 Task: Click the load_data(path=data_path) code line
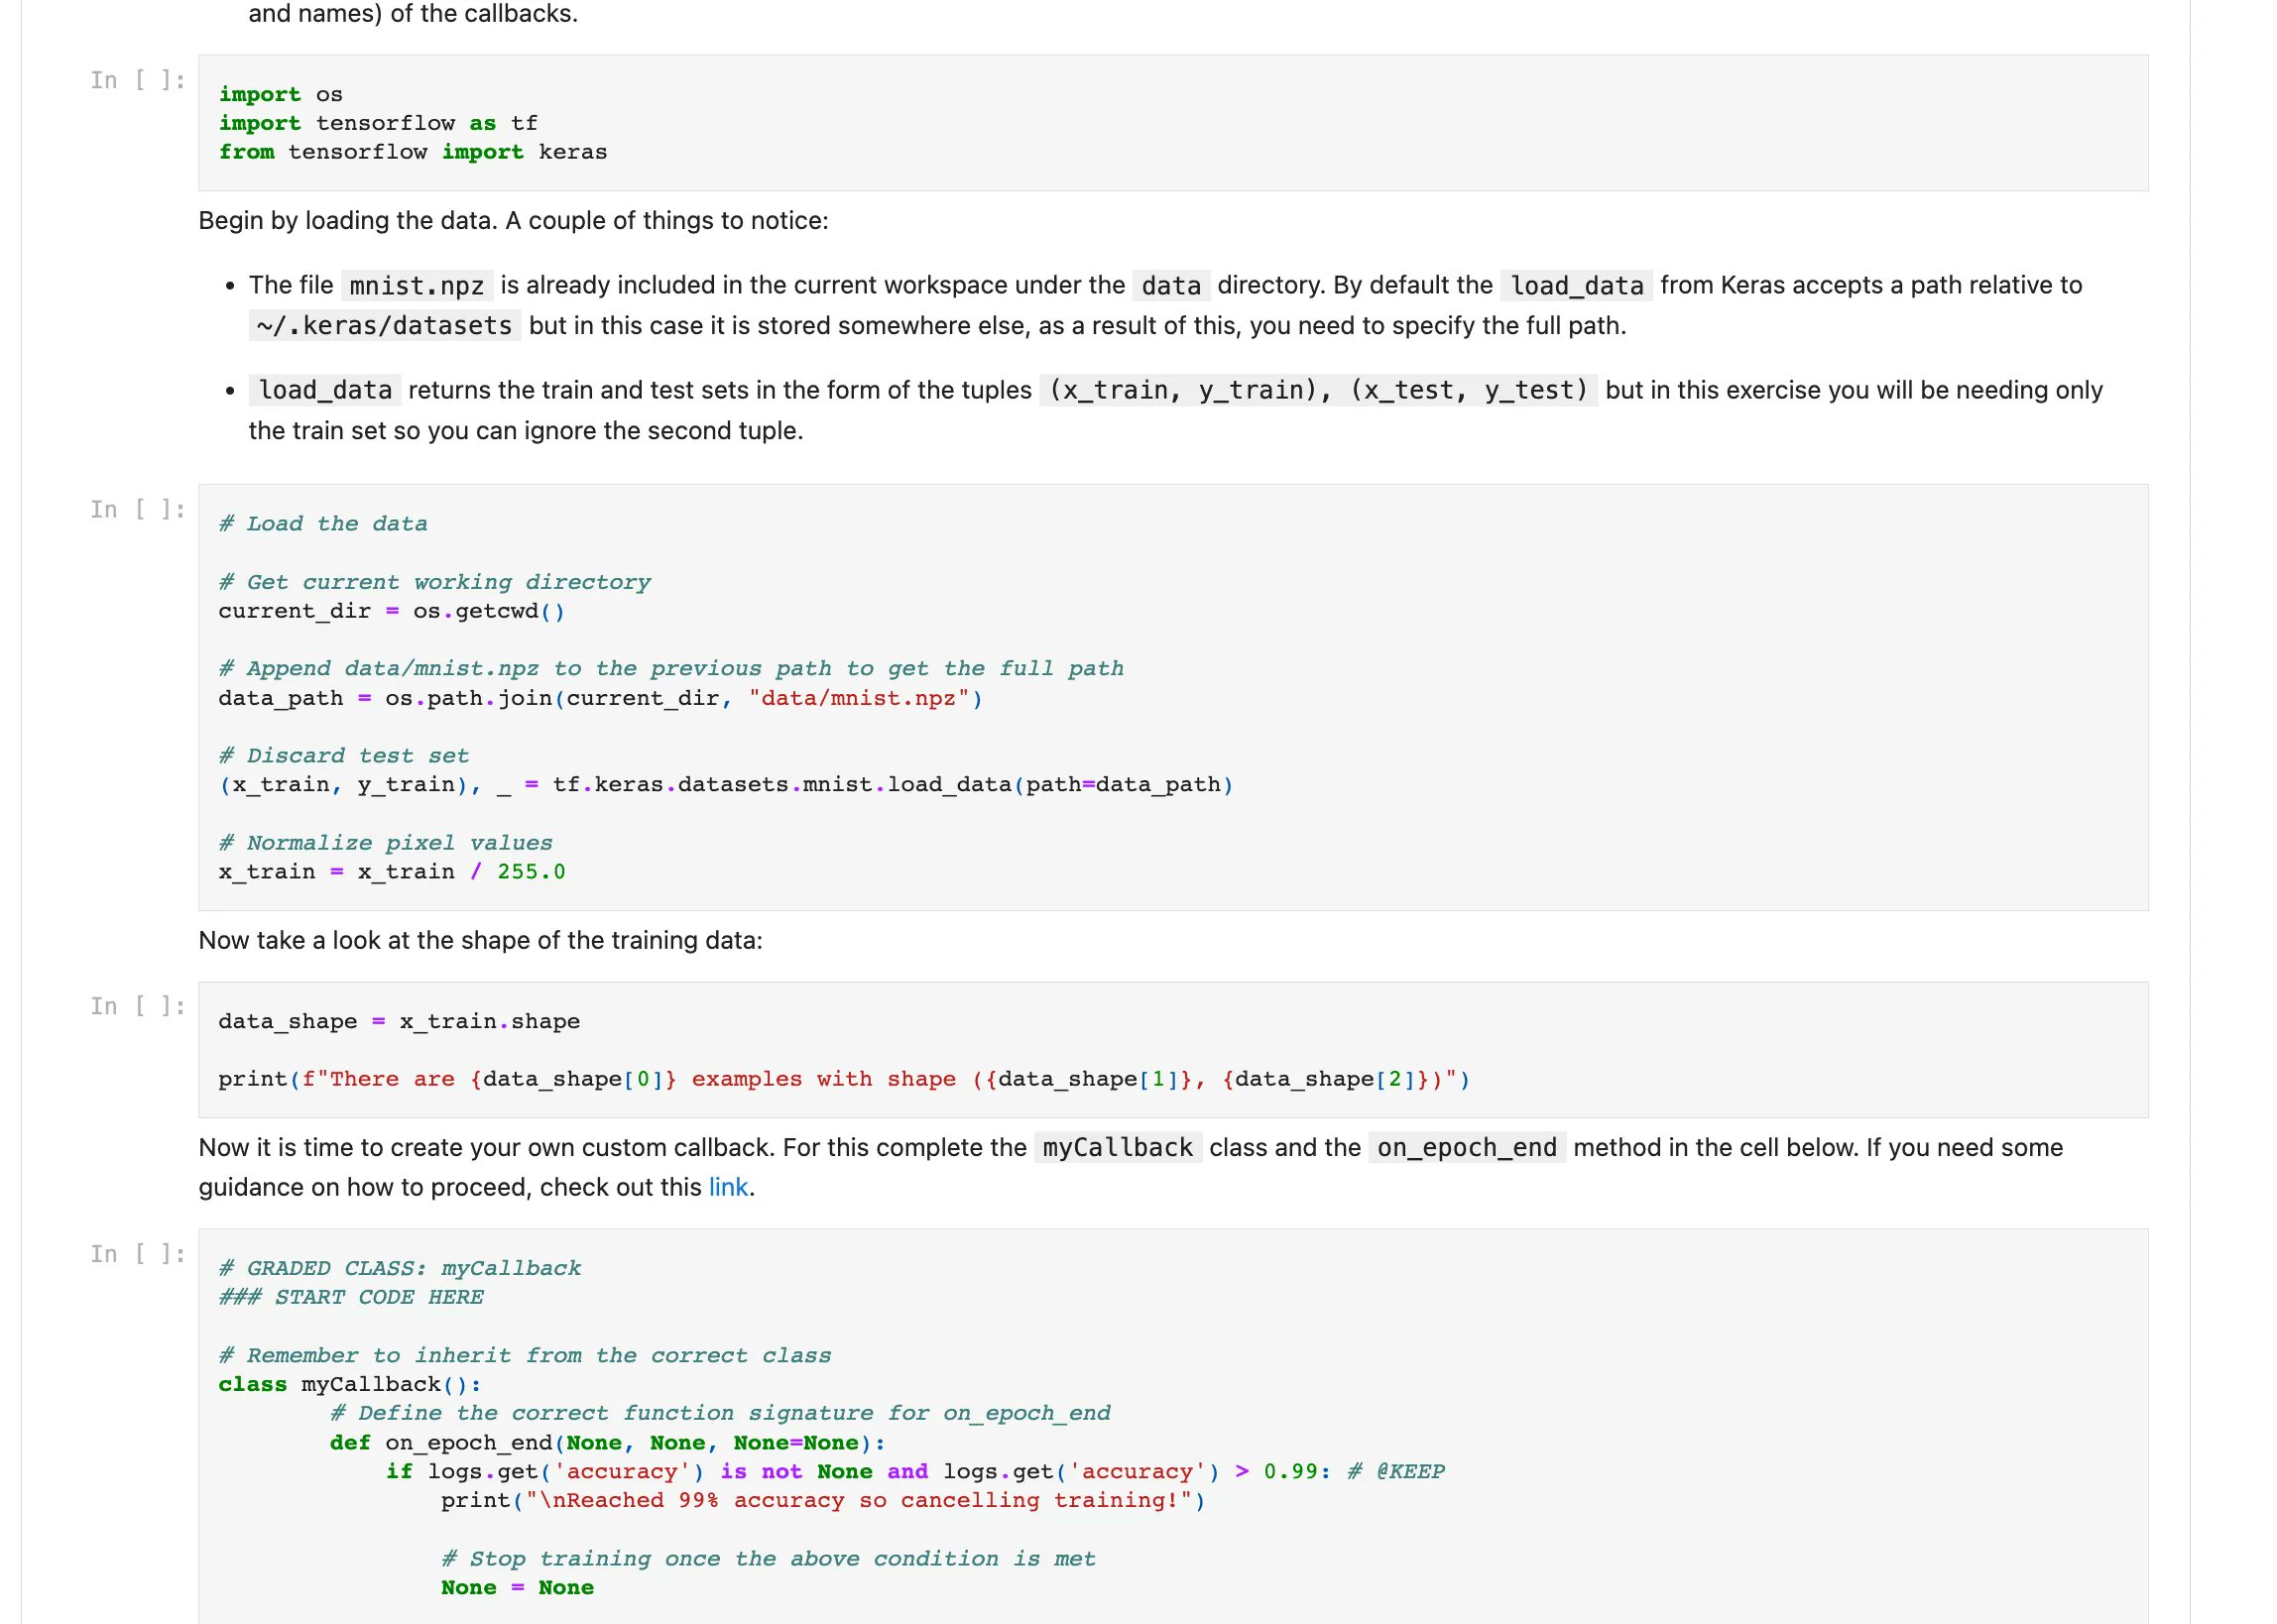pyautogui.click(x=725, y=785)
